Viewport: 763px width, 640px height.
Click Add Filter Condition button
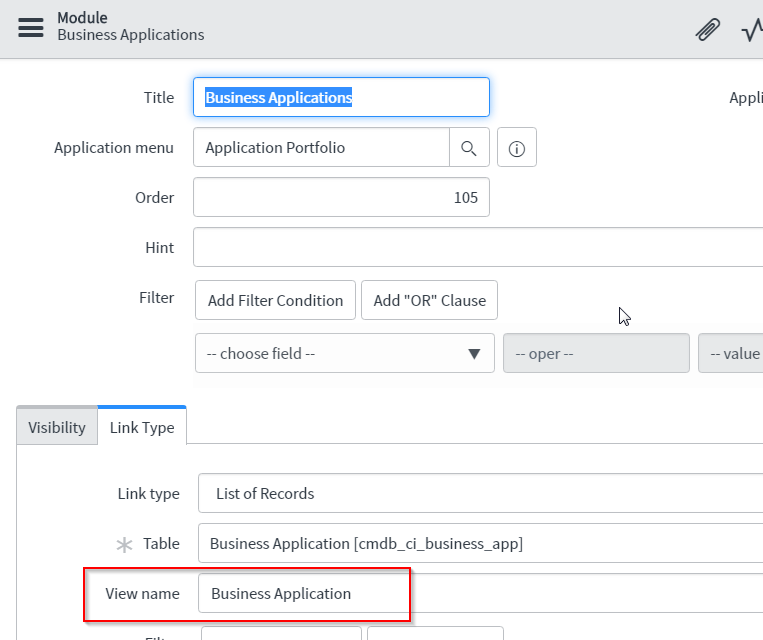(x=275, y=300)
